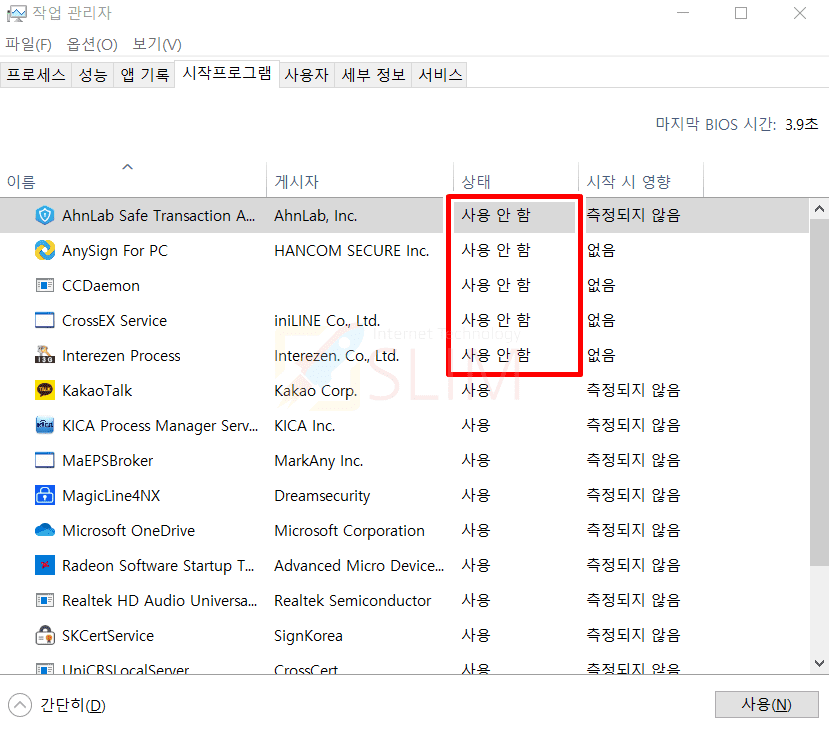This screenshot has height=735, width=829.
Task: Select the MaEPSBroker entry
Action: pos(107,461)
